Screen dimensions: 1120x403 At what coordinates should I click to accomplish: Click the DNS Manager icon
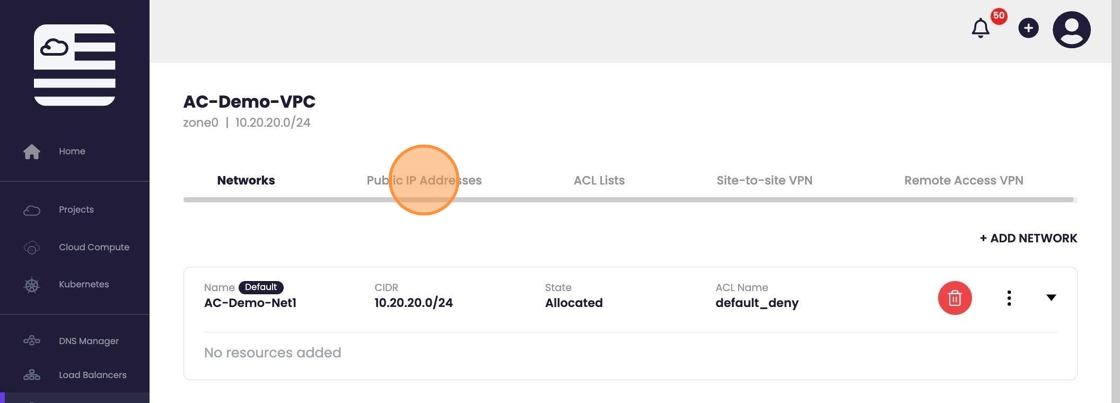click(x=32, y=341)
